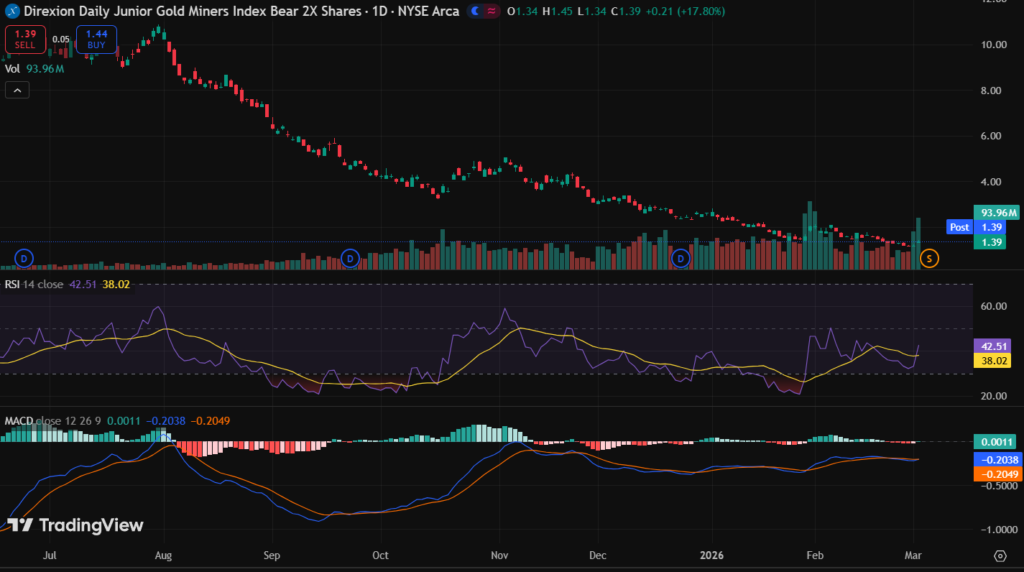Image resolution: width=1024 pixels, height=572 pixels.
Task: Click the 93.96M volume label on axis
Action: pos(997,212)
